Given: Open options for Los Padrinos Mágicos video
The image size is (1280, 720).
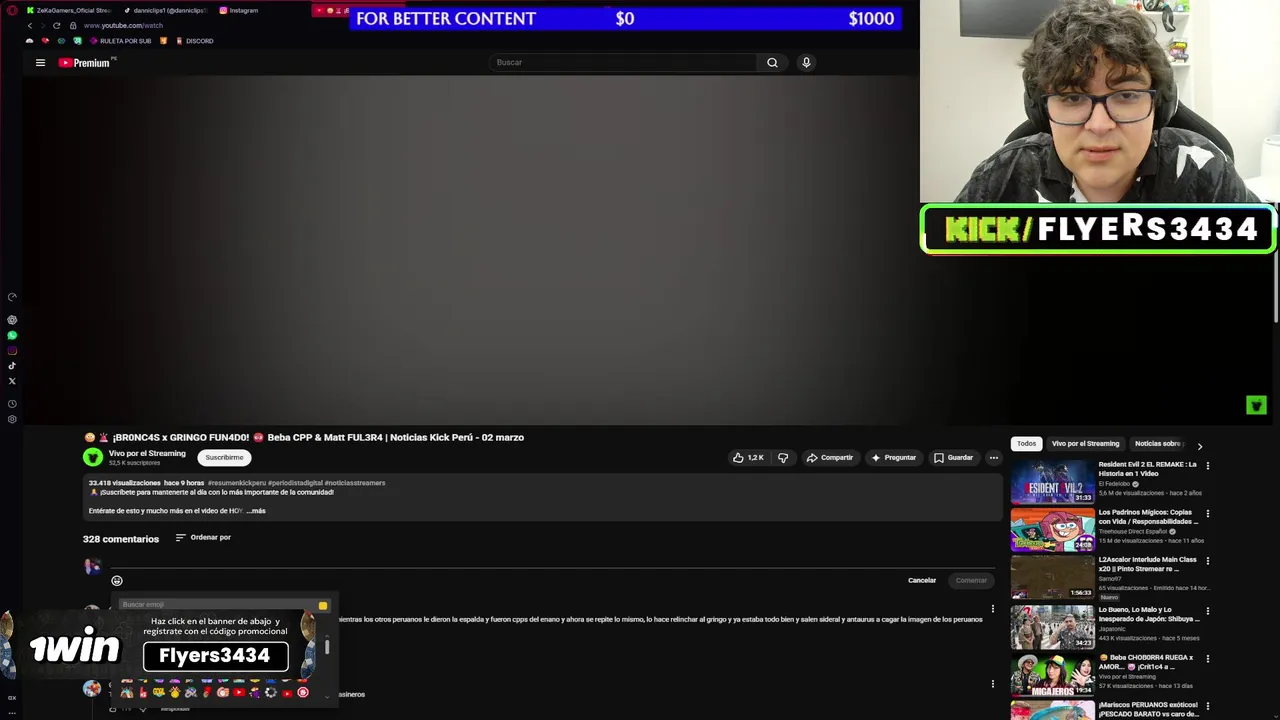Looking at the screenshot, I should pos(1207,514).
